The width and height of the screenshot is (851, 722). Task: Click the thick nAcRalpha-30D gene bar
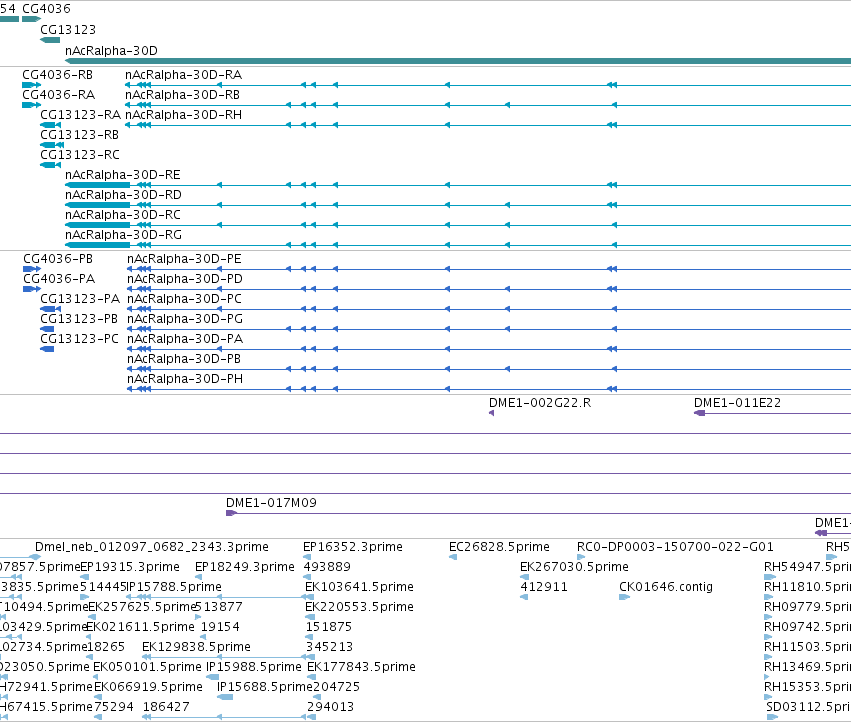coord(458,61)
